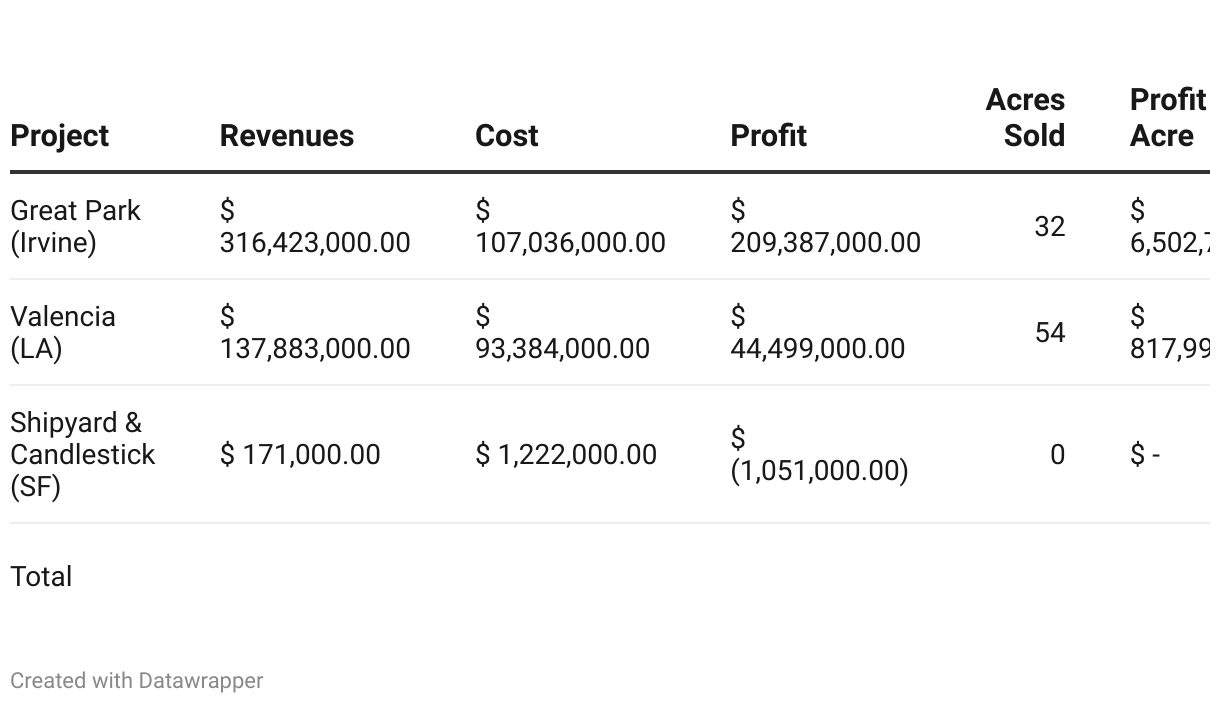Click the Shipyard & Candlestick (SF) cell
Screen dimensions: 1220x704
pyautogui.click(x=82, y=454)
